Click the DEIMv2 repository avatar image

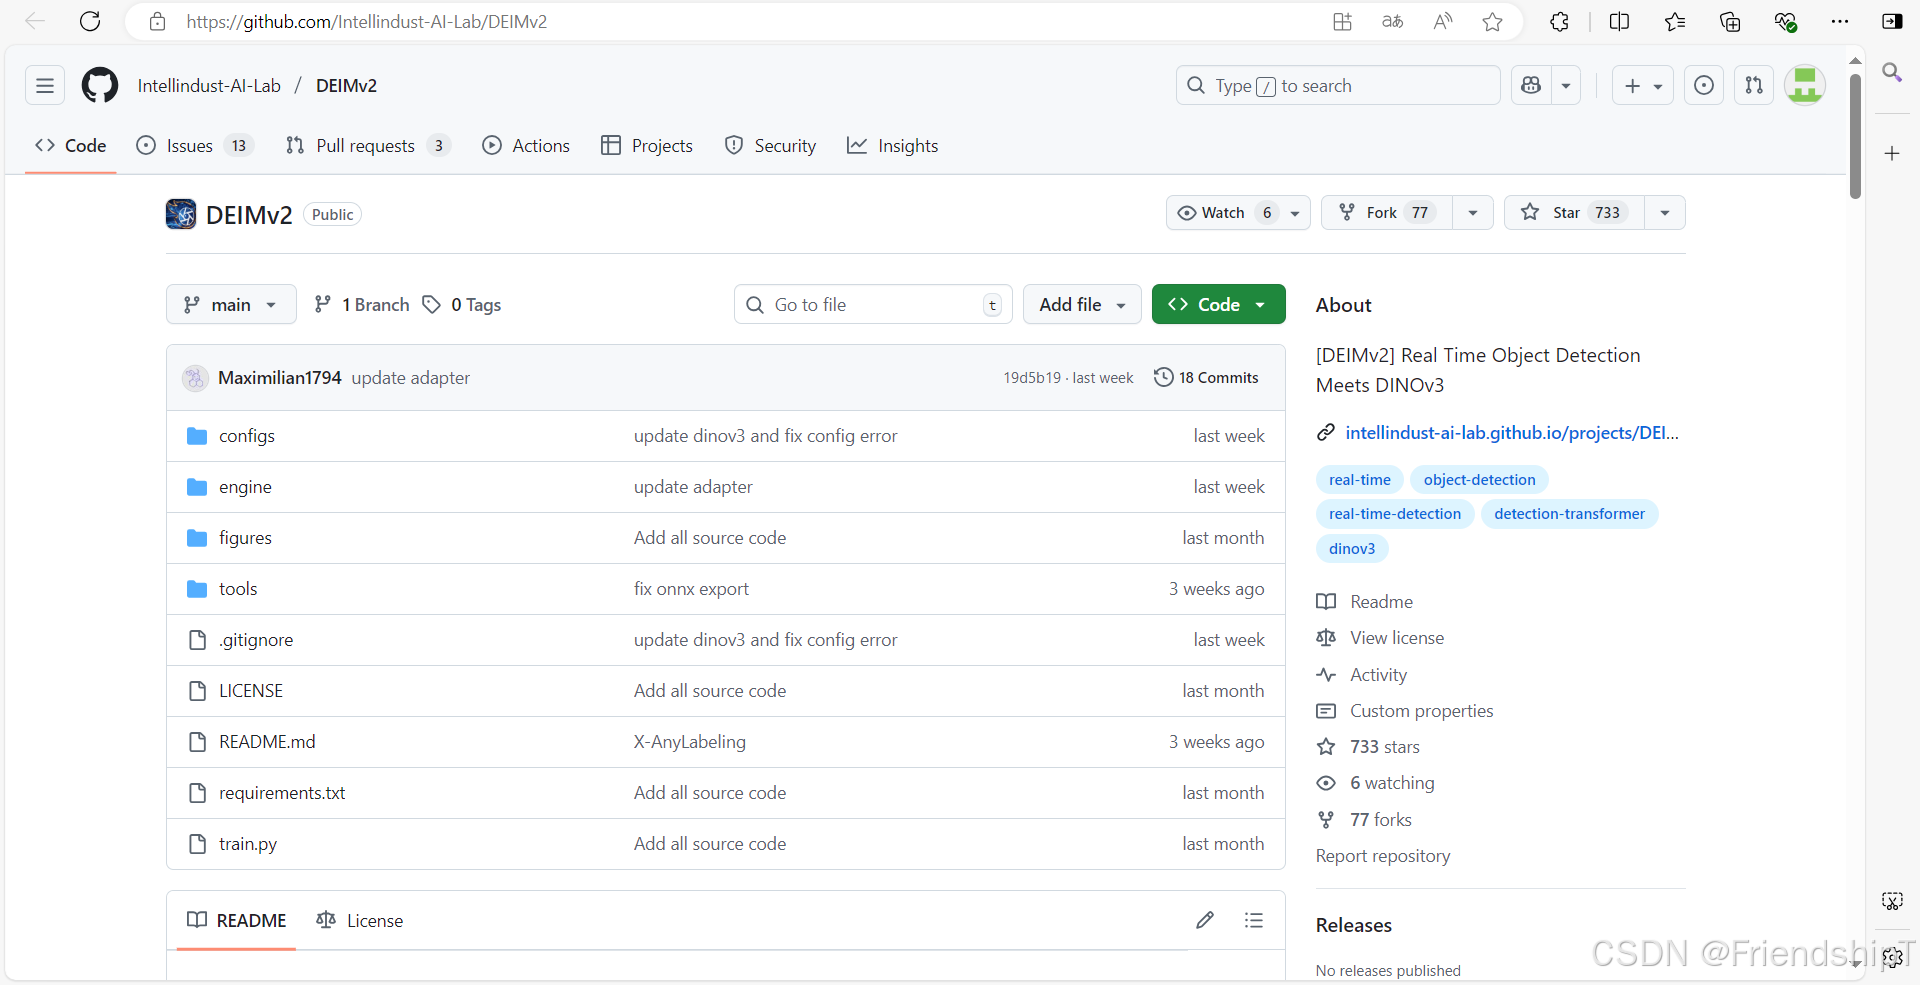[x=181, y=214]
